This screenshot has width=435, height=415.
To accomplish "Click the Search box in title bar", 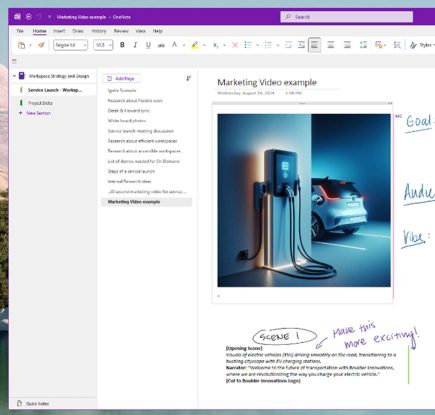I will click(347, 17).
